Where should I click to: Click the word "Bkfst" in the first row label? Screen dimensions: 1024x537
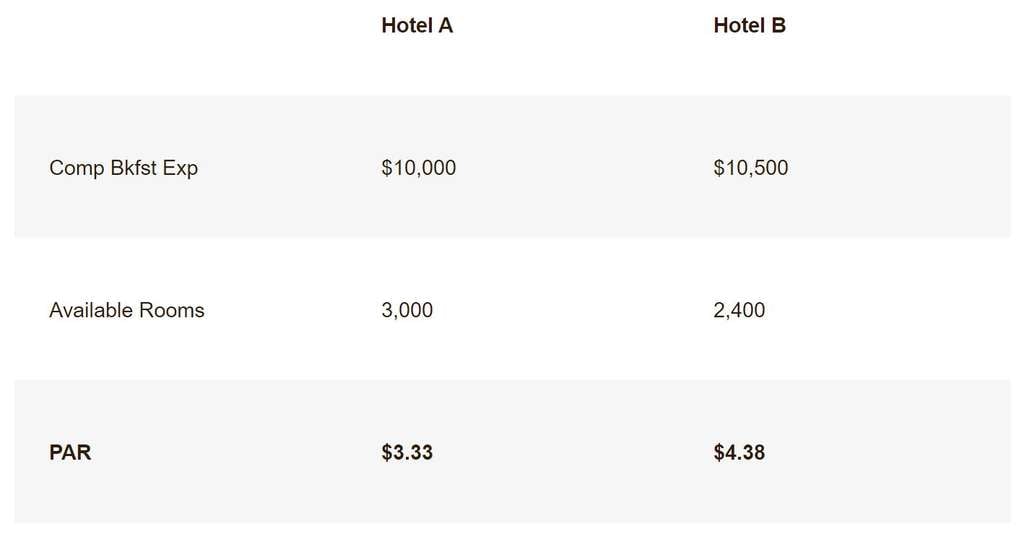click(x=133, y=168)
